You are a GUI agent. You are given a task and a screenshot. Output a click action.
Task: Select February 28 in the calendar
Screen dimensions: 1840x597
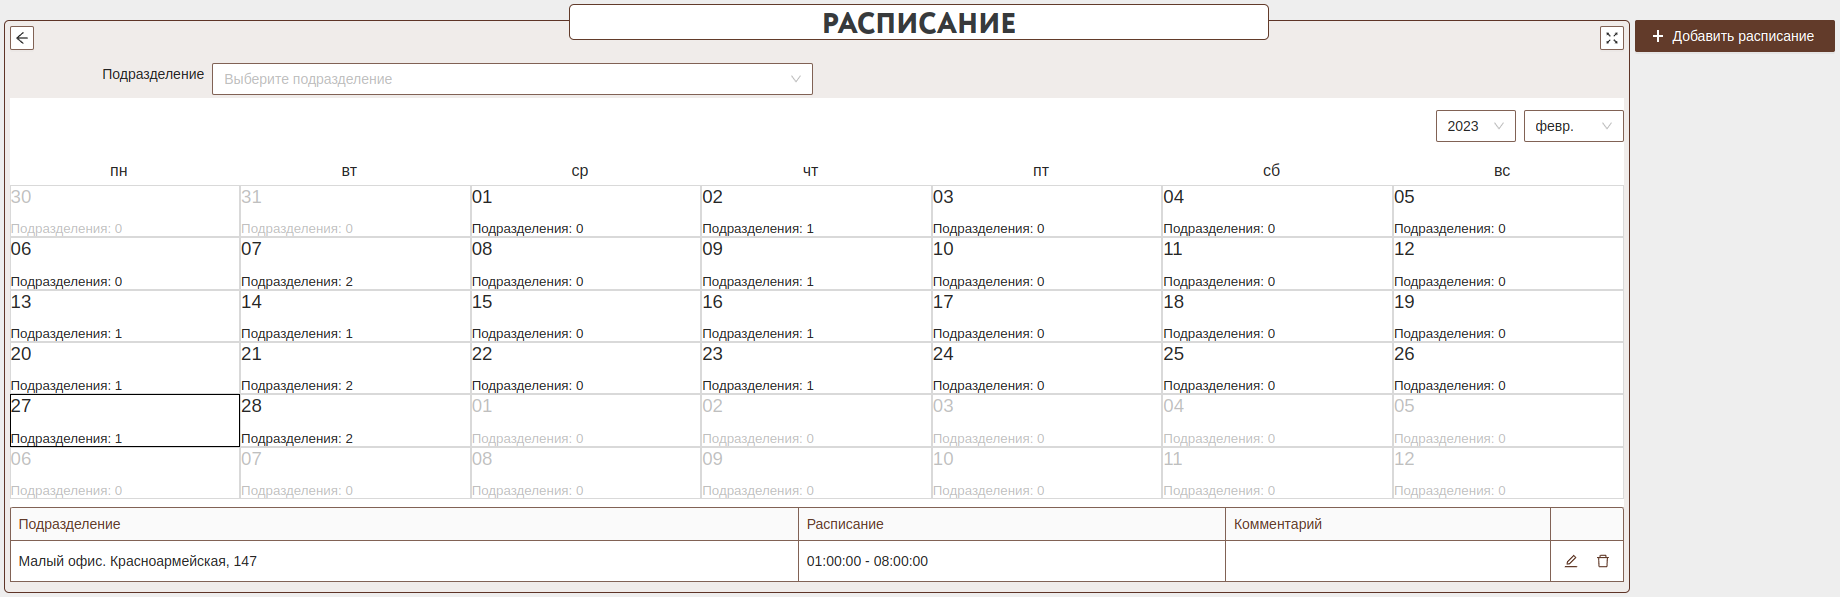355,420
